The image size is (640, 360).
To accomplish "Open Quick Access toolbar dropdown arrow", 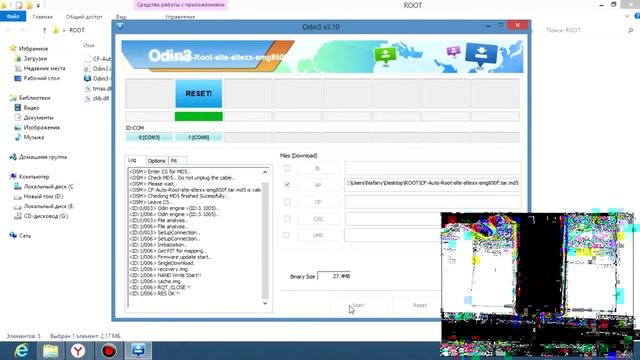I will (38, 5).
